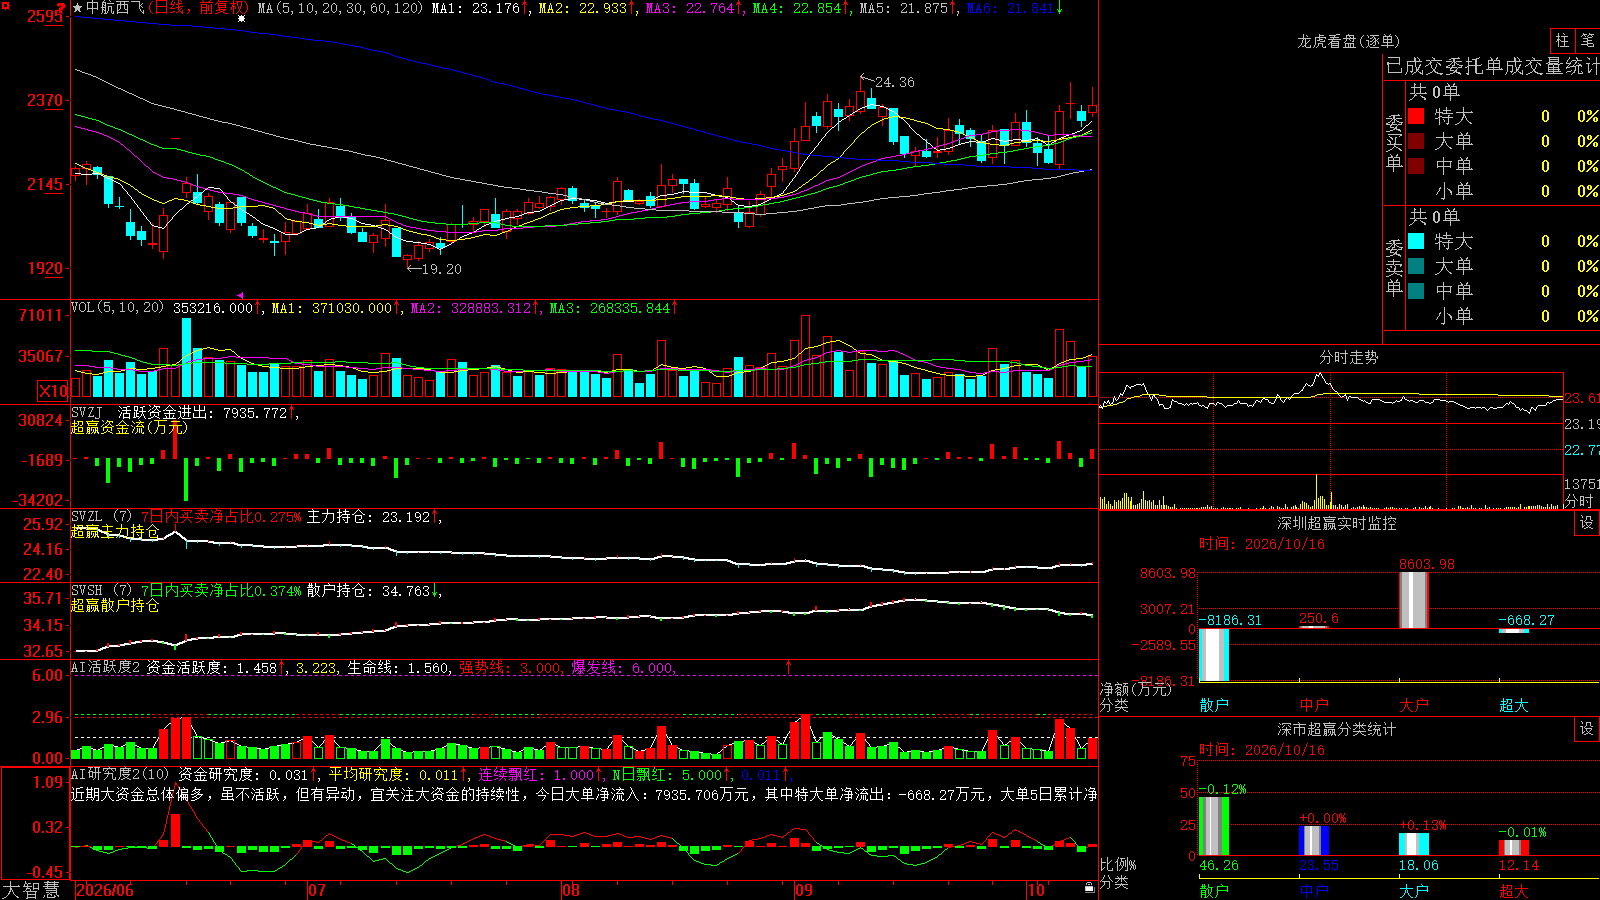Click the 2026/06 date marker on the timeline
This screenshot has height=900, width=1600.
tap(105, 889)
